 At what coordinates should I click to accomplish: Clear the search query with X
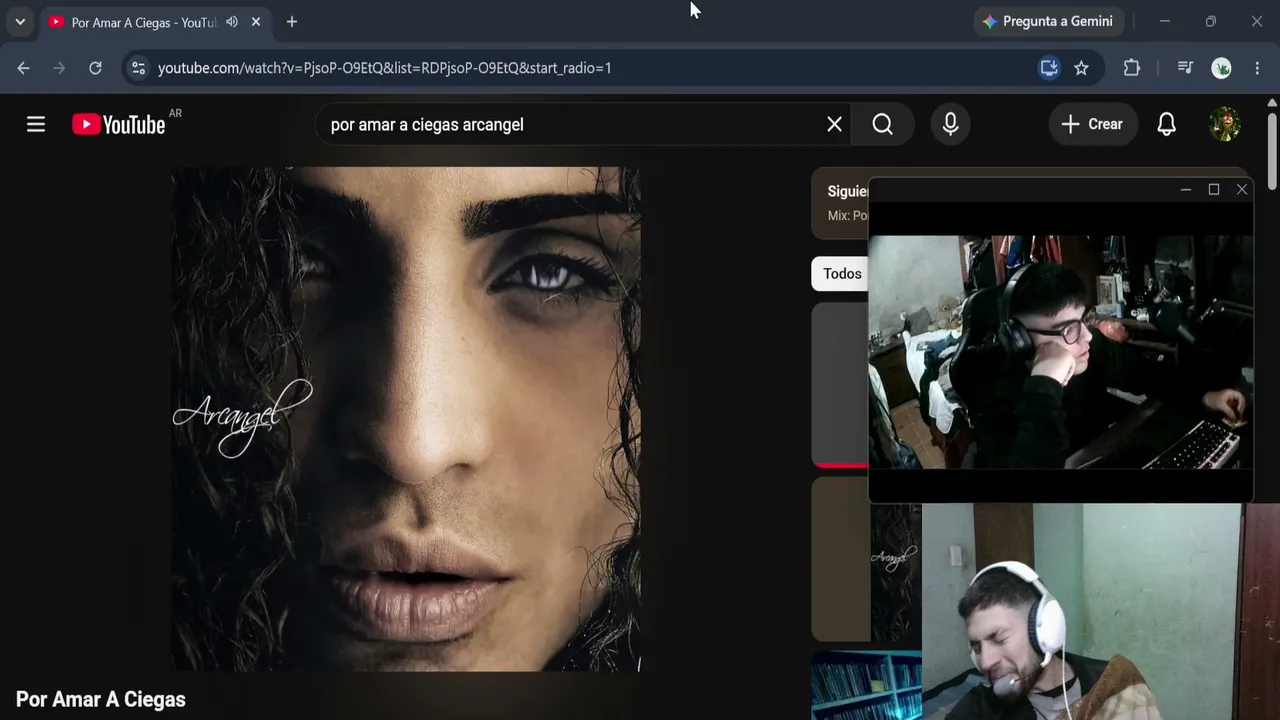pyautogui.click(x=834, y=124)
